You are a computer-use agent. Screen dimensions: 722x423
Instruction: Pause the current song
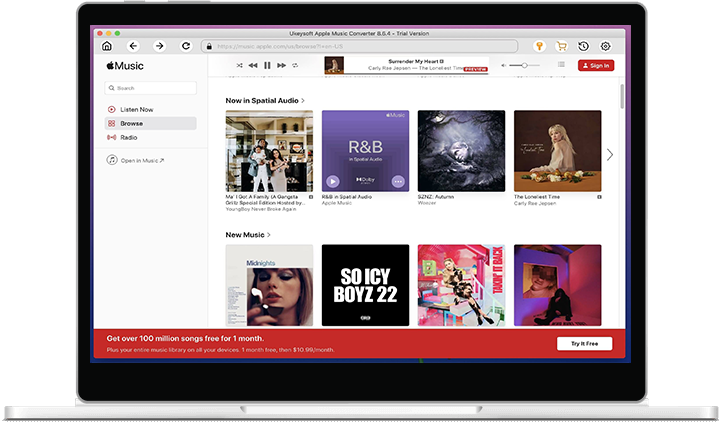267,65
